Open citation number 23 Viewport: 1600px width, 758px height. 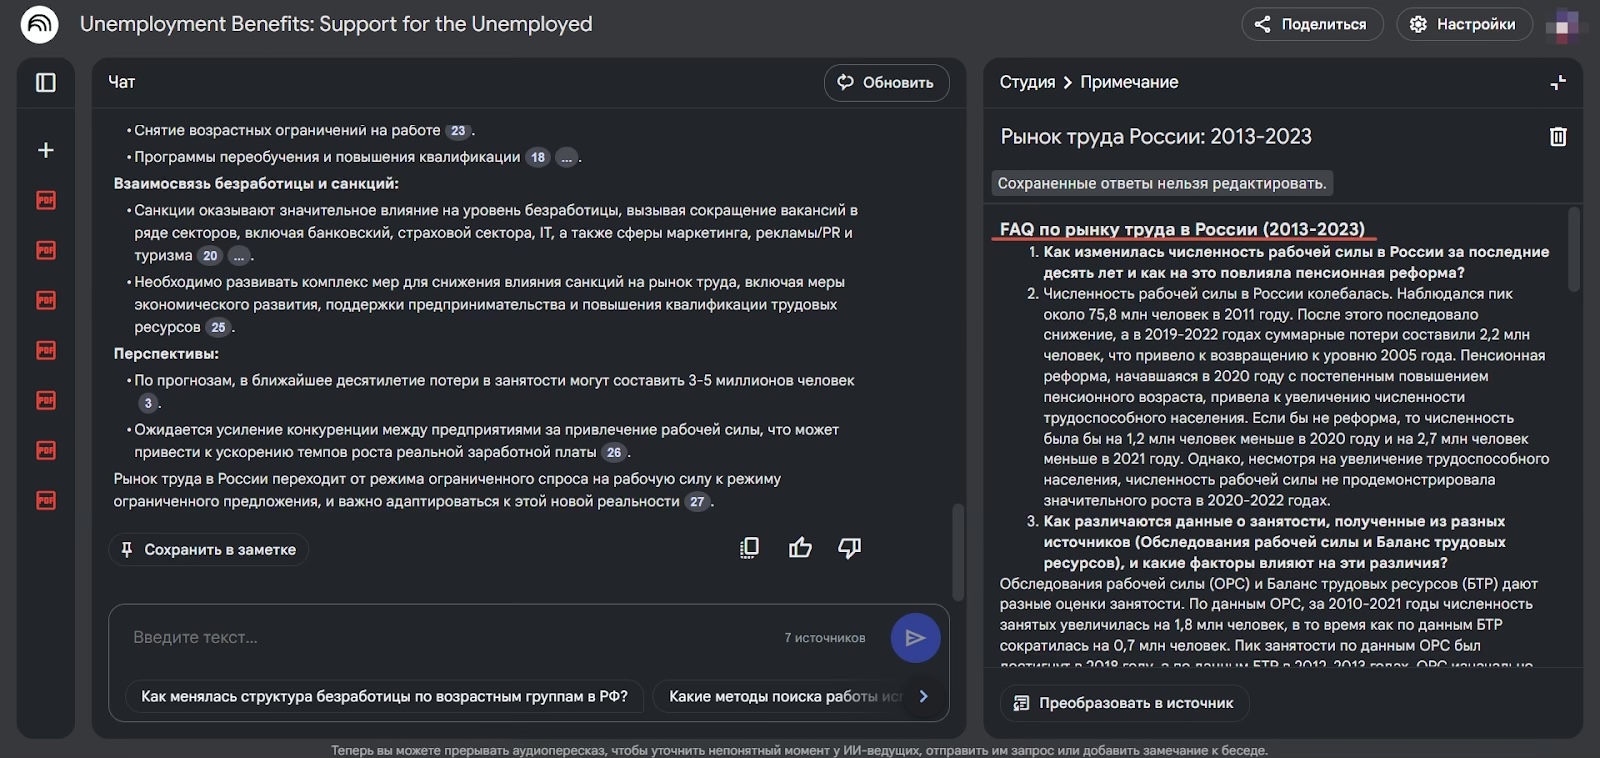[458, 131]
